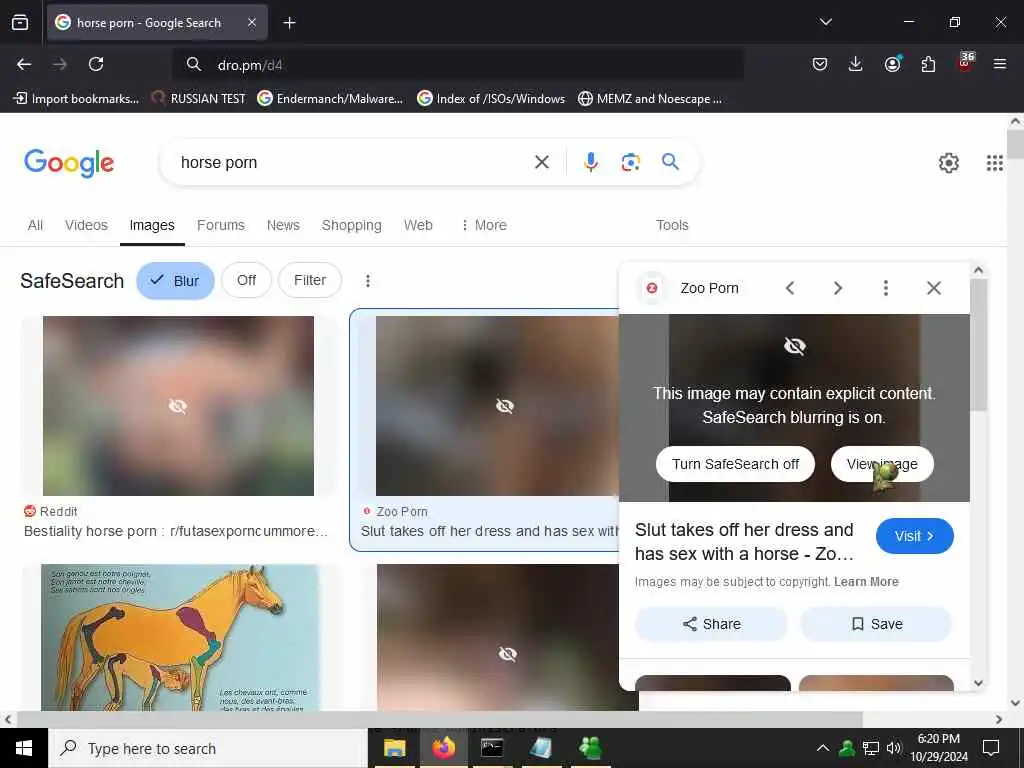Open Firefox View in the tab bar

pyautogui.click(x=20, y=23)
